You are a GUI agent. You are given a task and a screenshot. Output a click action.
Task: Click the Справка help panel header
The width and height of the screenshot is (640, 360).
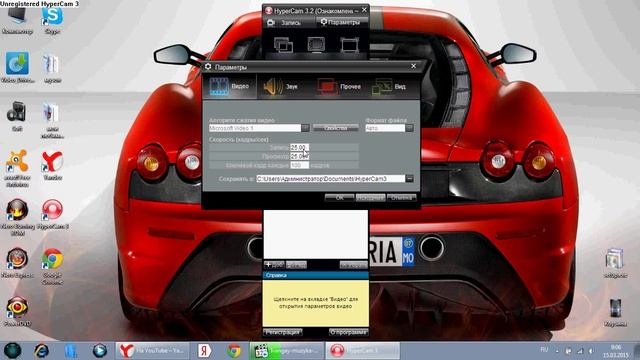coord(316,276)
